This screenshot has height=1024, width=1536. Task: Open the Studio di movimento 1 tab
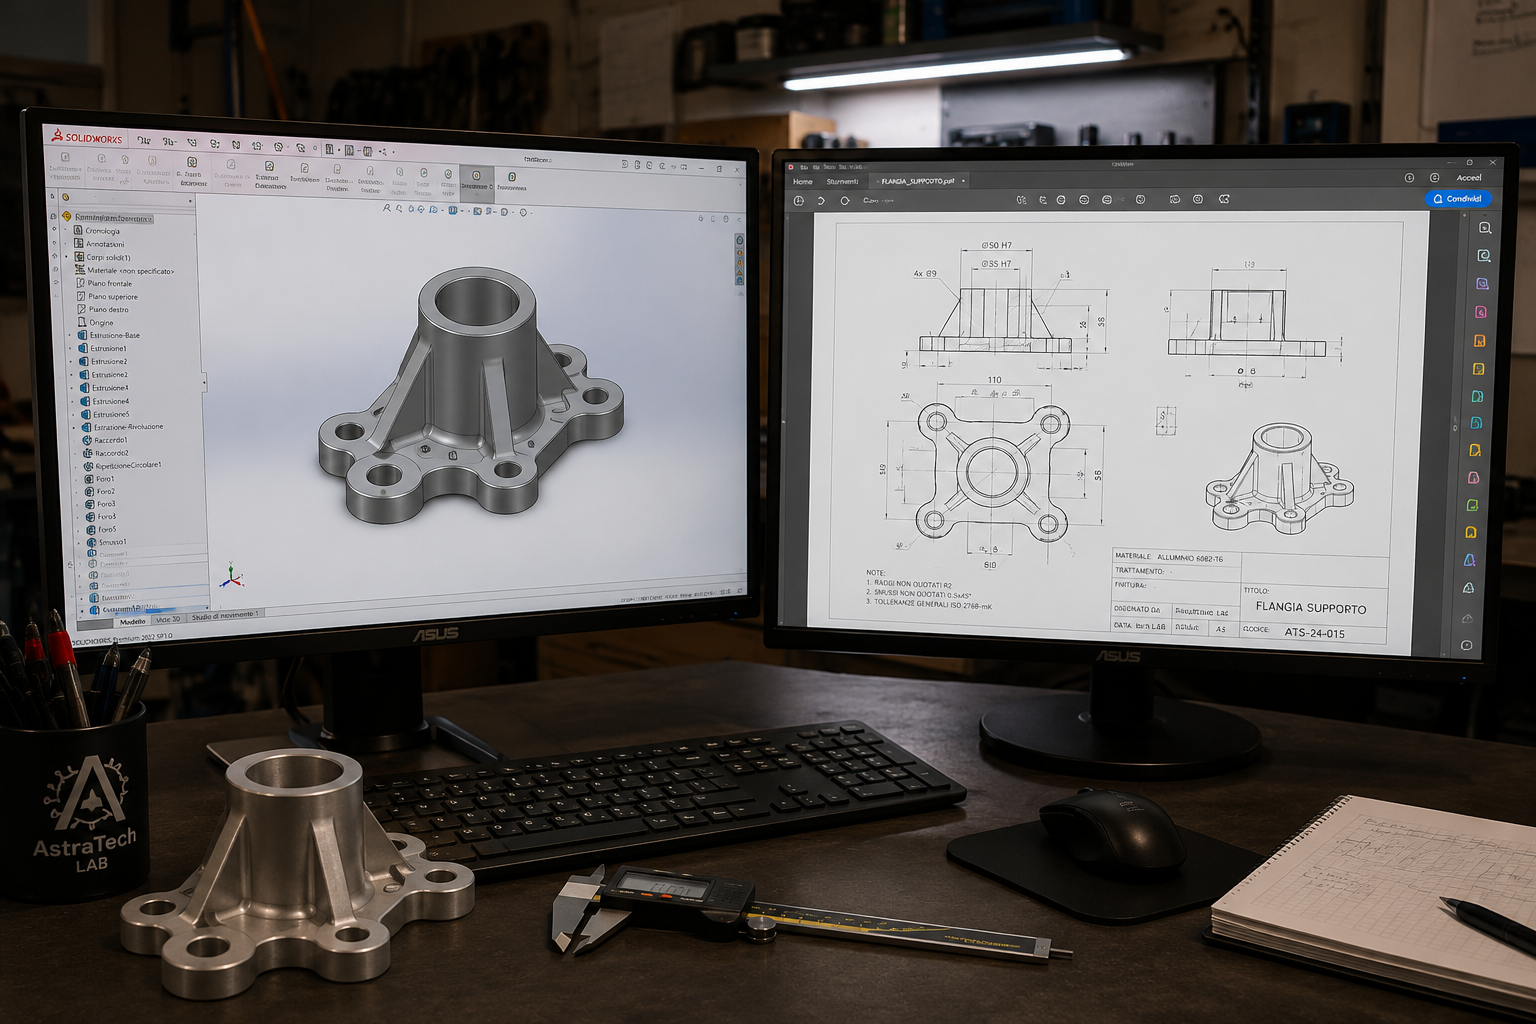click(225, 615)
